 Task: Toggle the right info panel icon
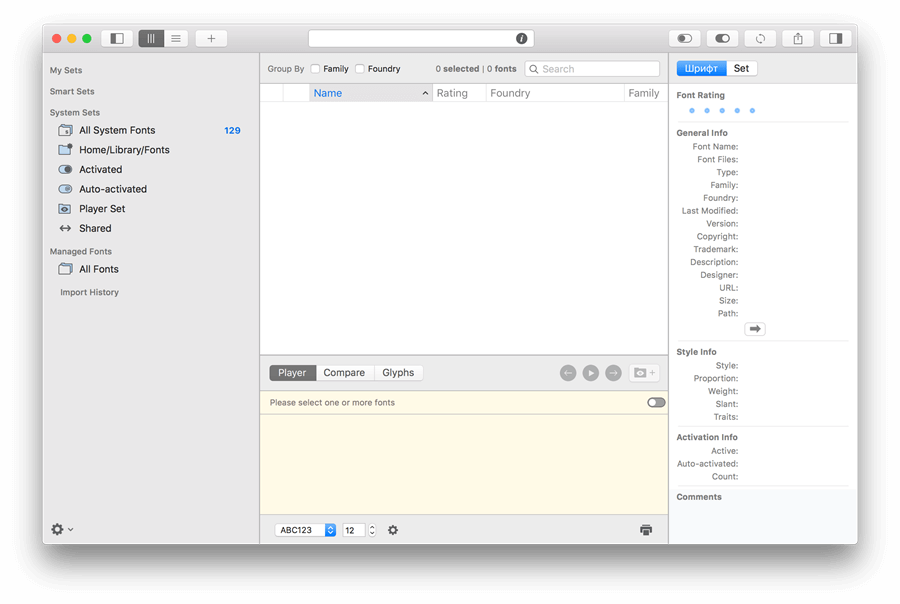pos(836,38)
